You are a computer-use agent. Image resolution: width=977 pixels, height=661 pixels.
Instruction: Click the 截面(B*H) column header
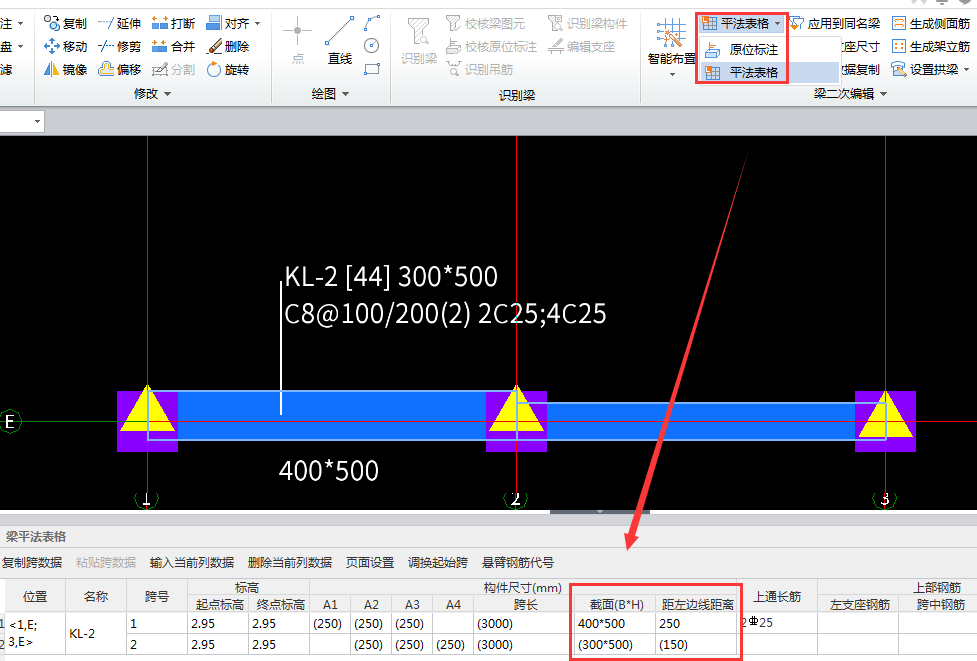point(616,604)
